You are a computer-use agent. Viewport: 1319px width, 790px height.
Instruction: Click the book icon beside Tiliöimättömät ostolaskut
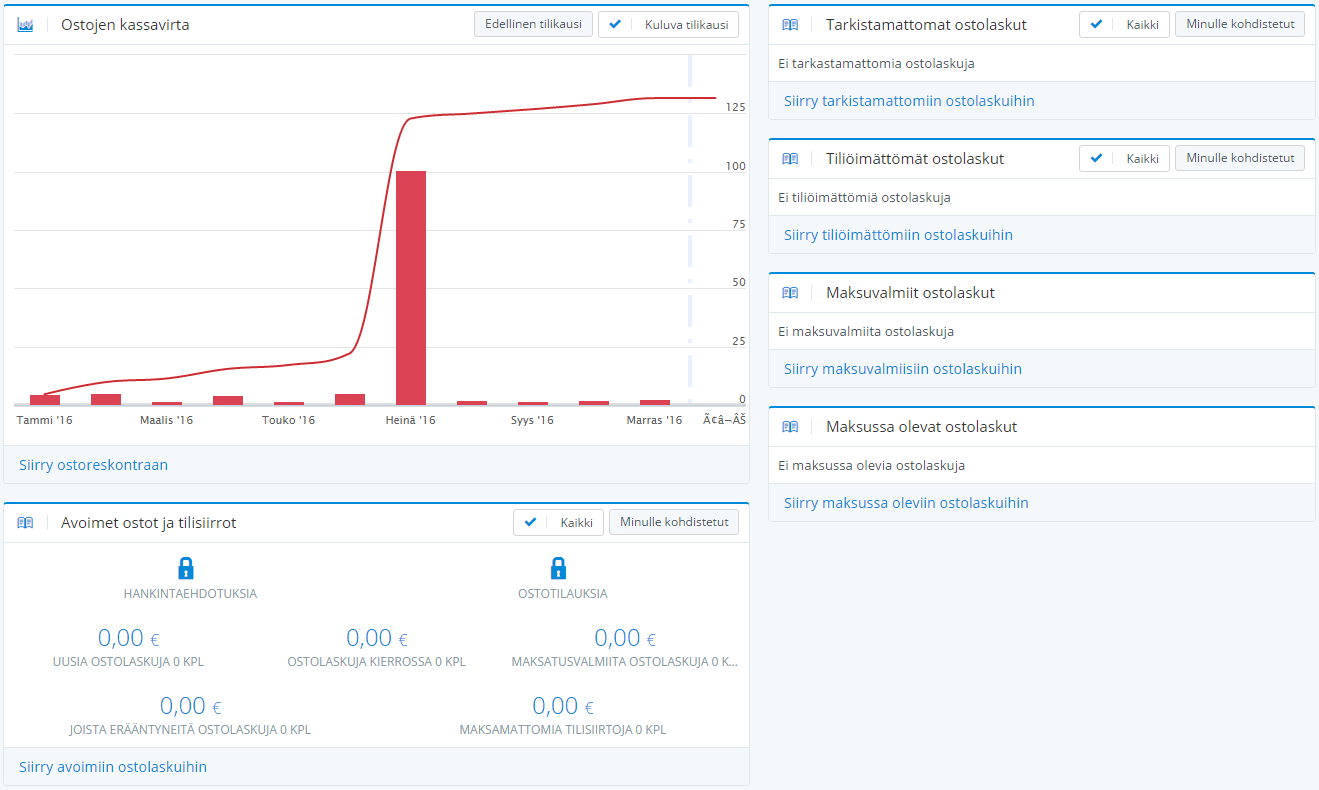(x=790, y=158)
